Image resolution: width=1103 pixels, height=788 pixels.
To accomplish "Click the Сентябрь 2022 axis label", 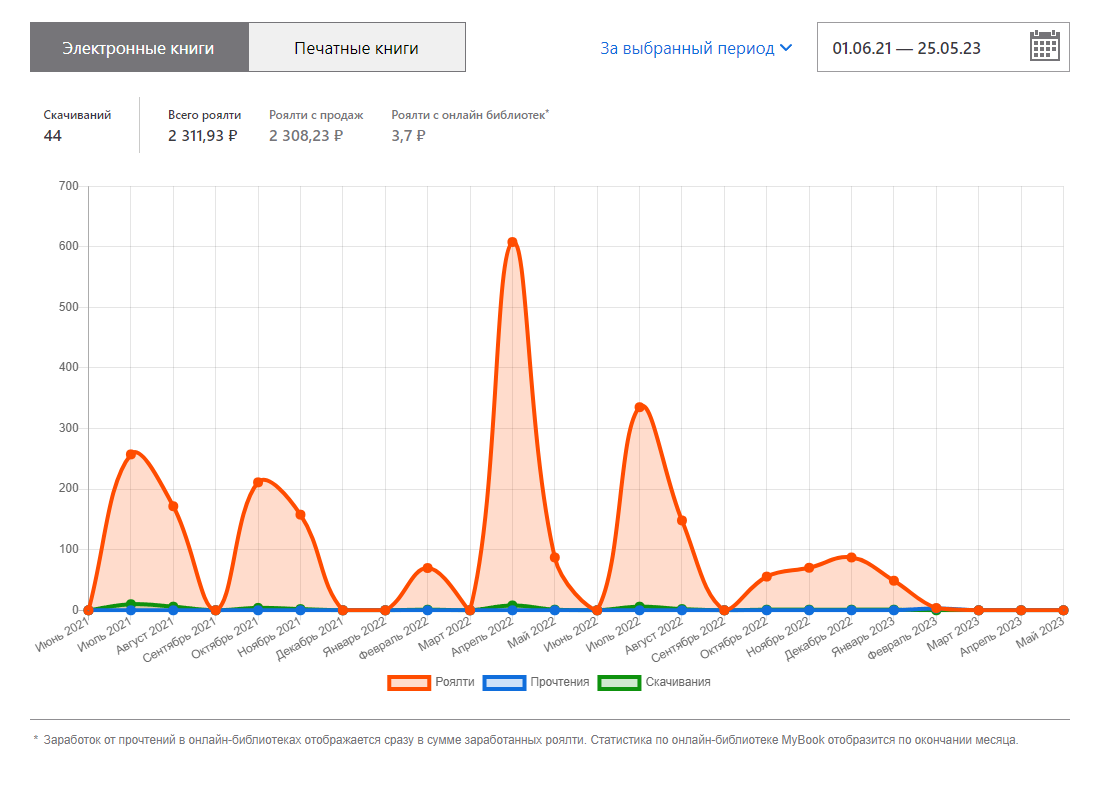I will [689, 639].
